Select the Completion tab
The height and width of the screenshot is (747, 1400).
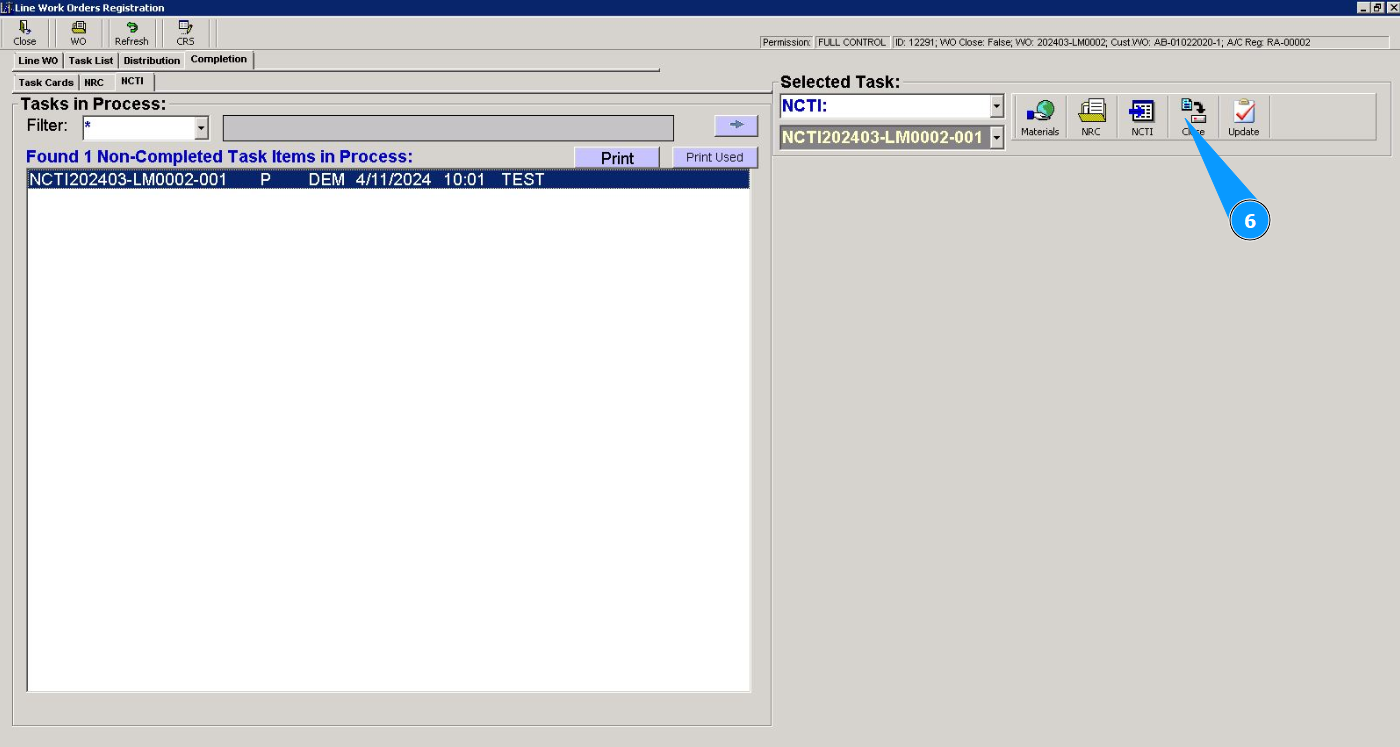[x=219, y=60]
